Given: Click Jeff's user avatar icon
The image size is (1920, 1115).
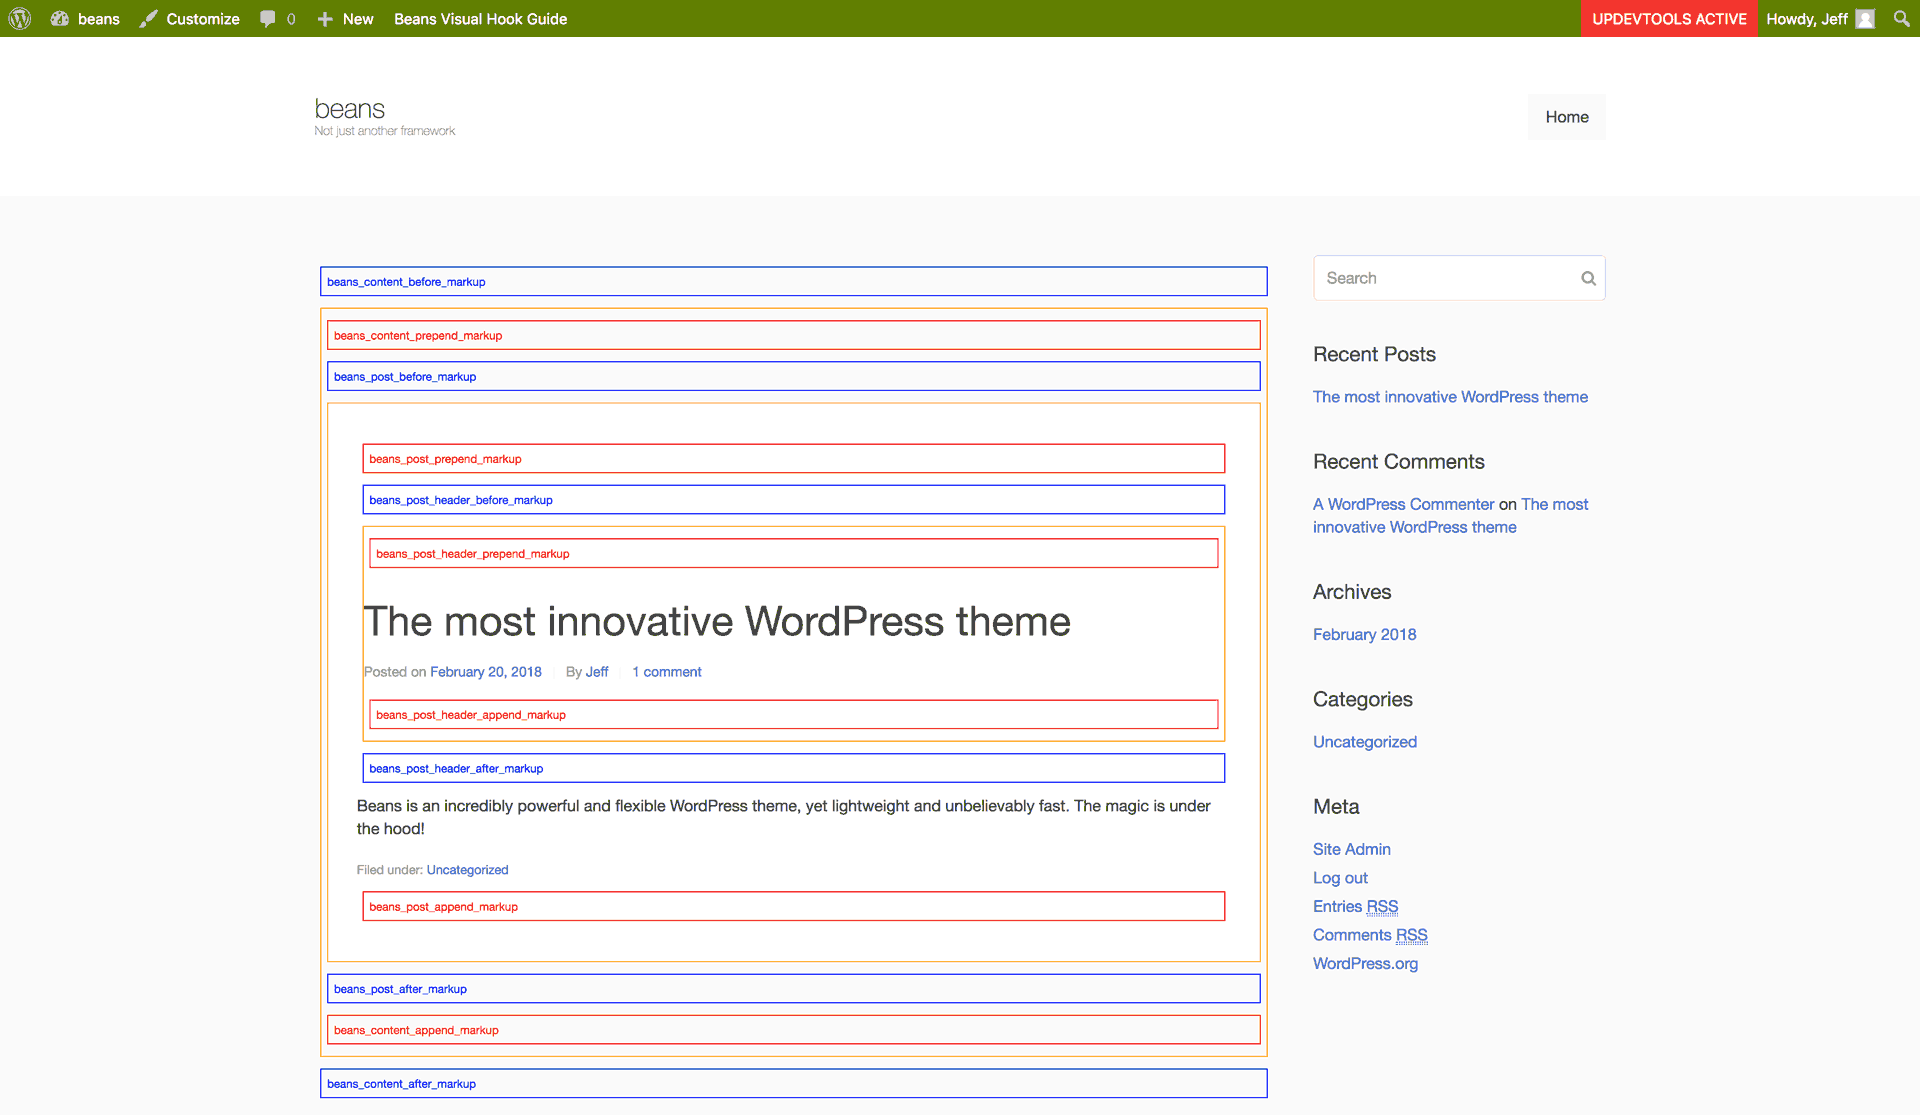Looking at the screenshot, I should [x=1865, y=18].
